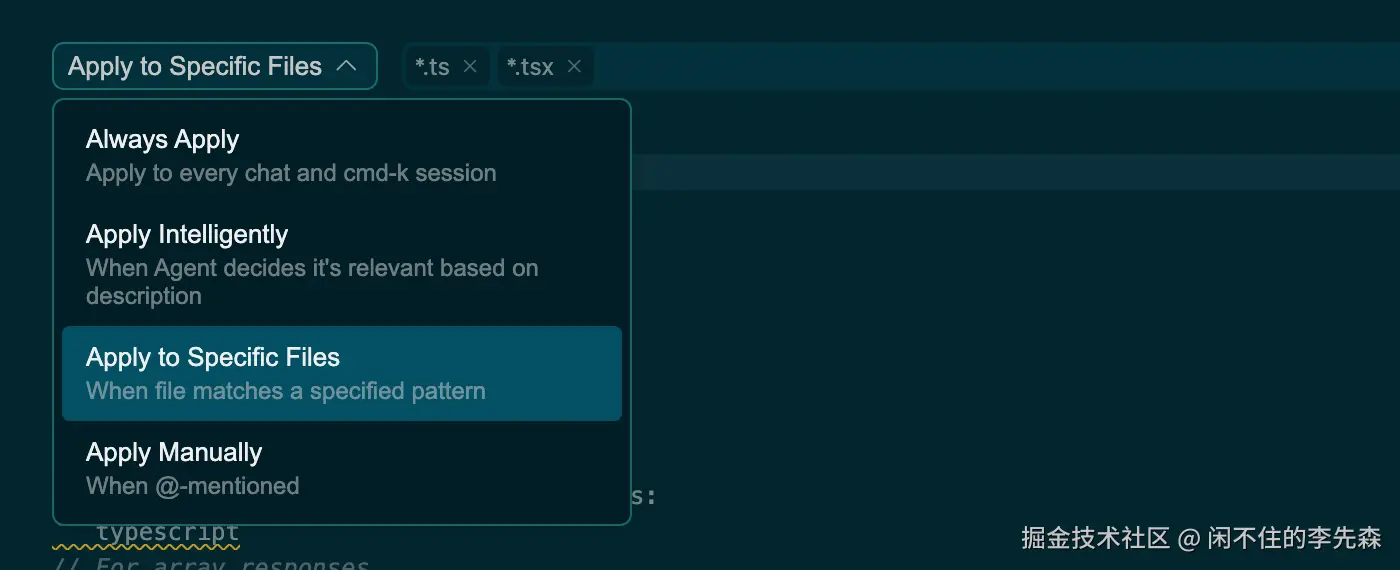The image size is (1400, 570).
Task: Click the "Apply to Specific Files" dropdown button label
Action: 195,67
